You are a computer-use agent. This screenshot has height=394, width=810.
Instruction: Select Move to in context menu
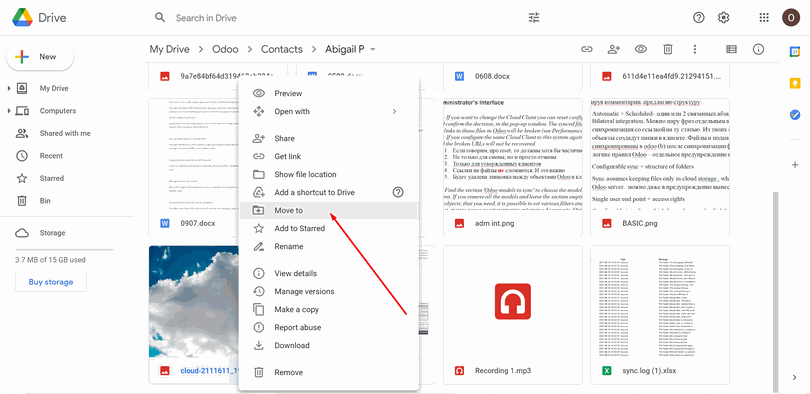tap(329, 211)
